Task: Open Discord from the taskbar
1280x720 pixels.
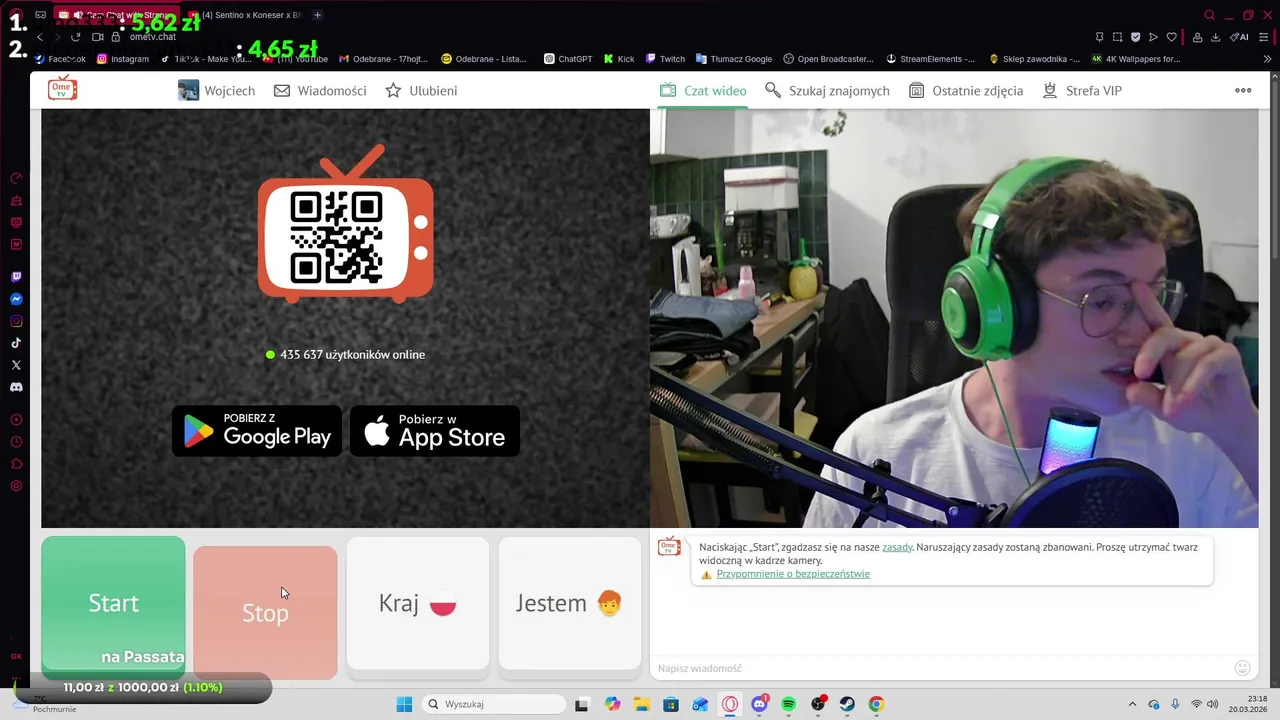Action: click(x=760, y=704)
